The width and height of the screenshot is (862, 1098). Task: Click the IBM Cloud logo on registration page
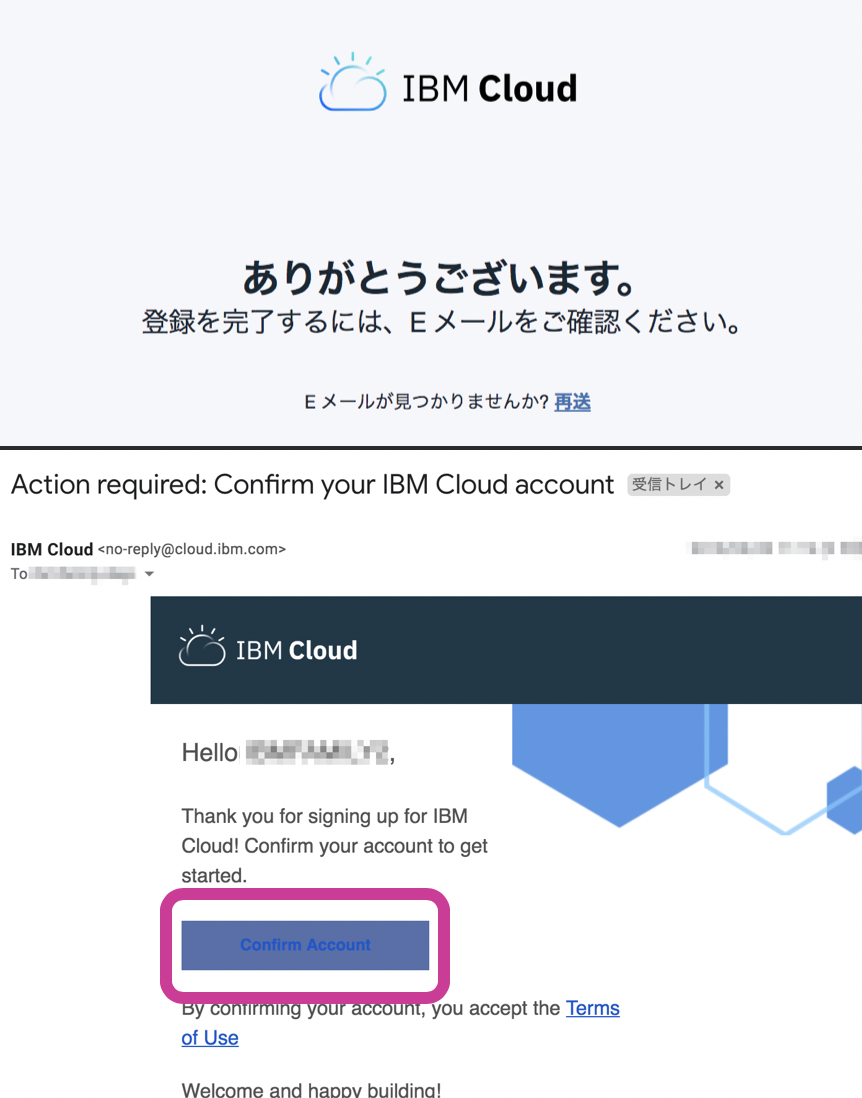447,84
